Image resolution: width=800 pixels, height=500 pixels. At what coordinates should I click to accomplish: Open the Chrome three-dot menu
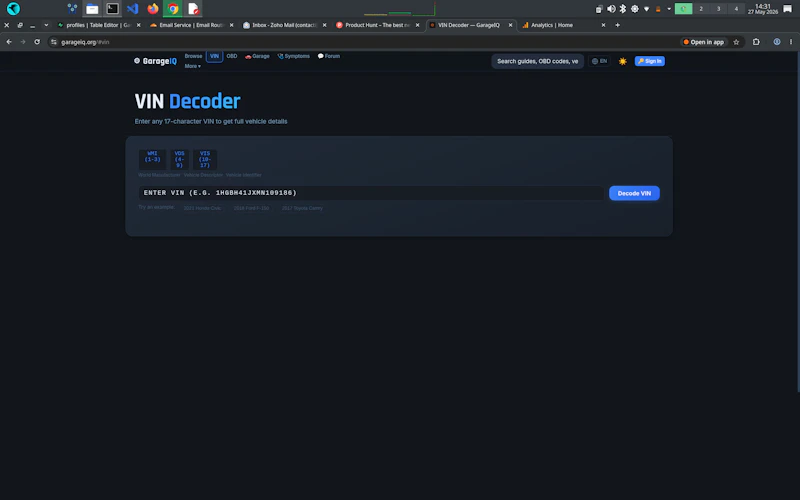[791, 42]
